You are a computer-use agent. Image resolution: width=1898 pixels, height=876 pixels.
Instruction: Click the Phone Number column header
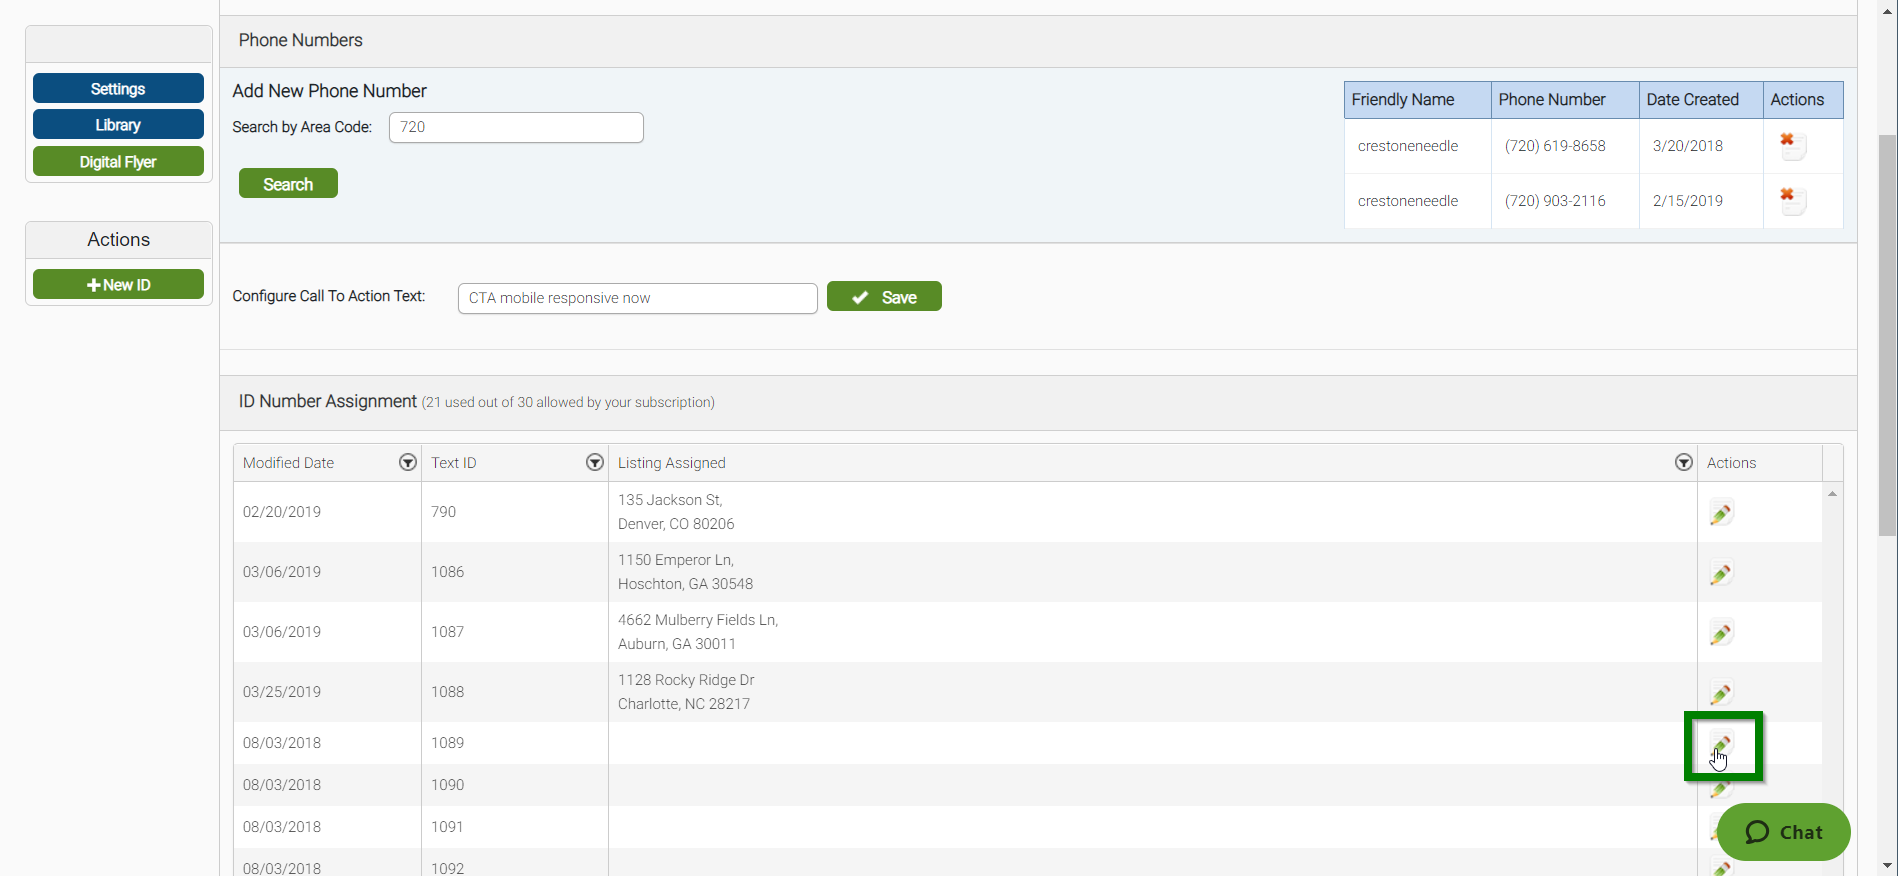click(x=1565, y=100)
